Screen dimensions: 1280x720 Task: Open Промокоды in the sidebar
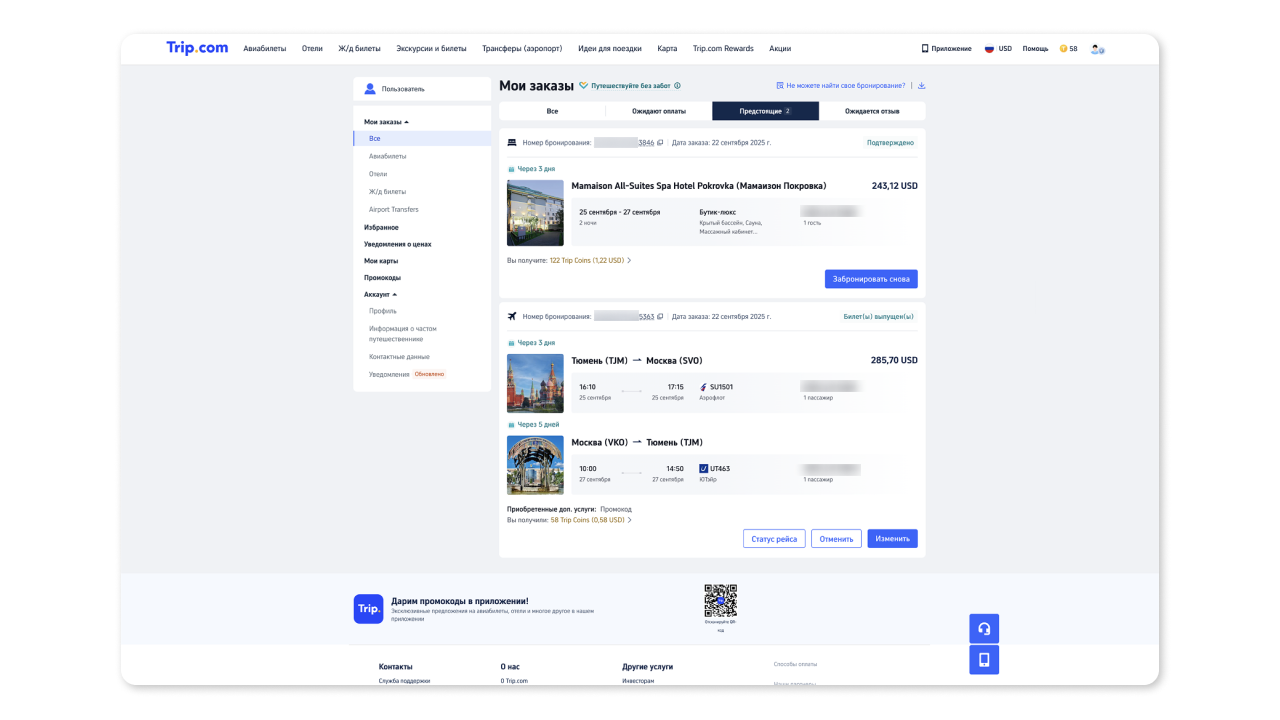383,278
